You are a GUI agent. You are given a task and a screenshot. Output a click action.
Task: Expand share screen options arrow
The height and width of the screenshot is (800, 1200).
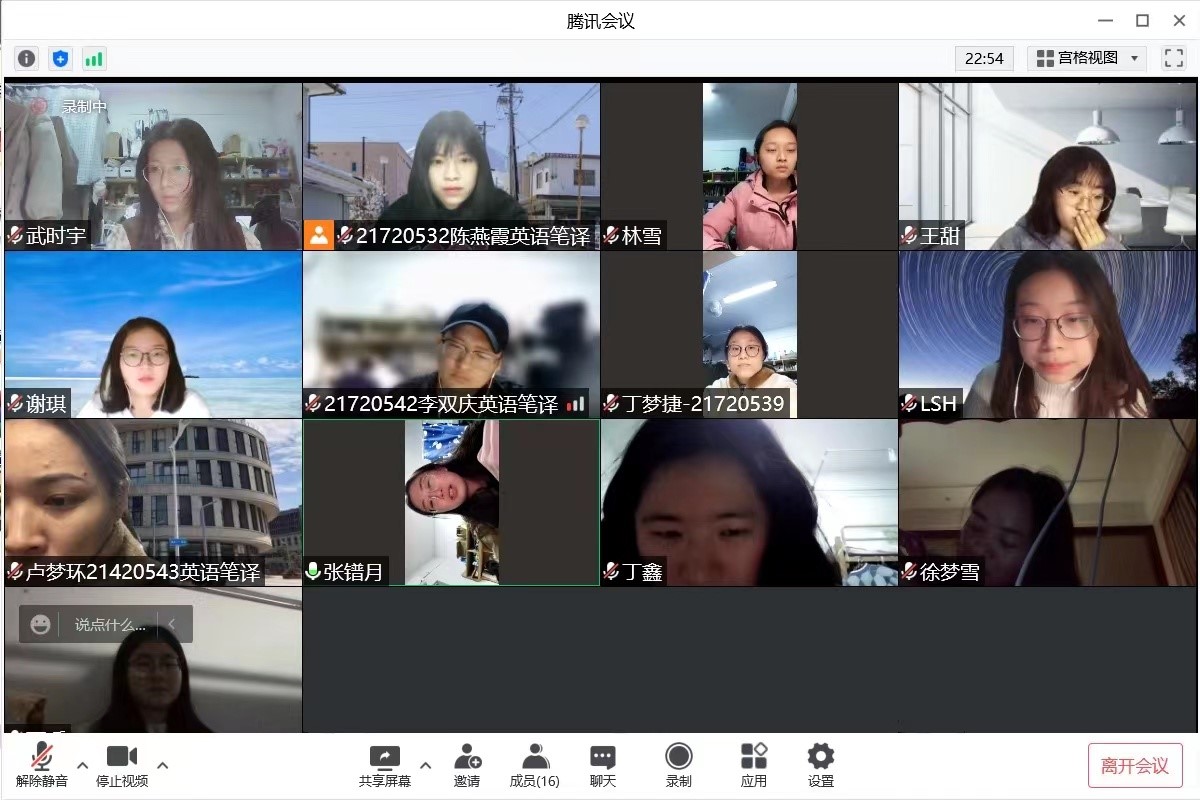coord(425,766)
